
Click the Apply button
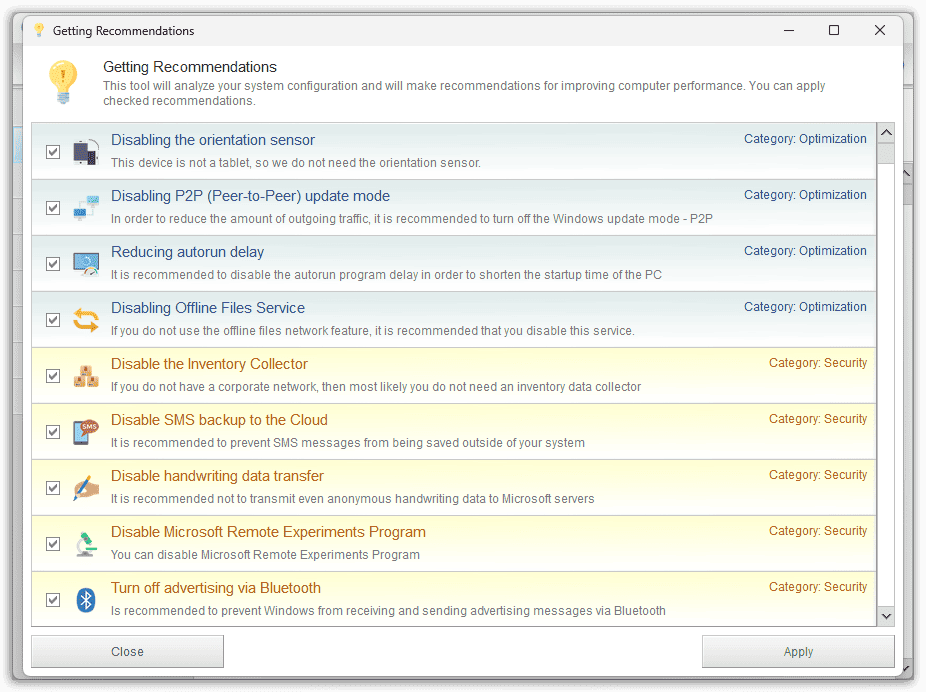[x=798, y=652]
